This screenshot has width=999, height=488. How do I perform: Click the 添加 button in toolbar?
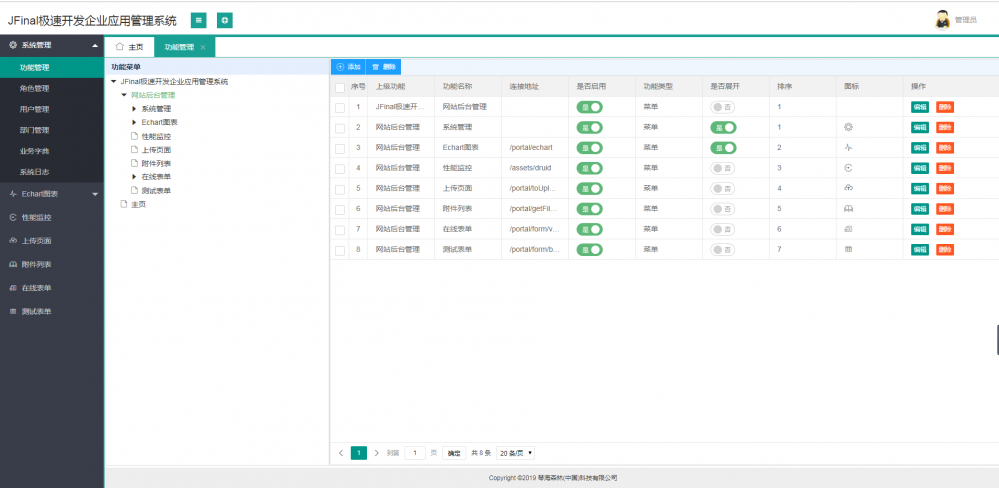(x=348, y=67)
